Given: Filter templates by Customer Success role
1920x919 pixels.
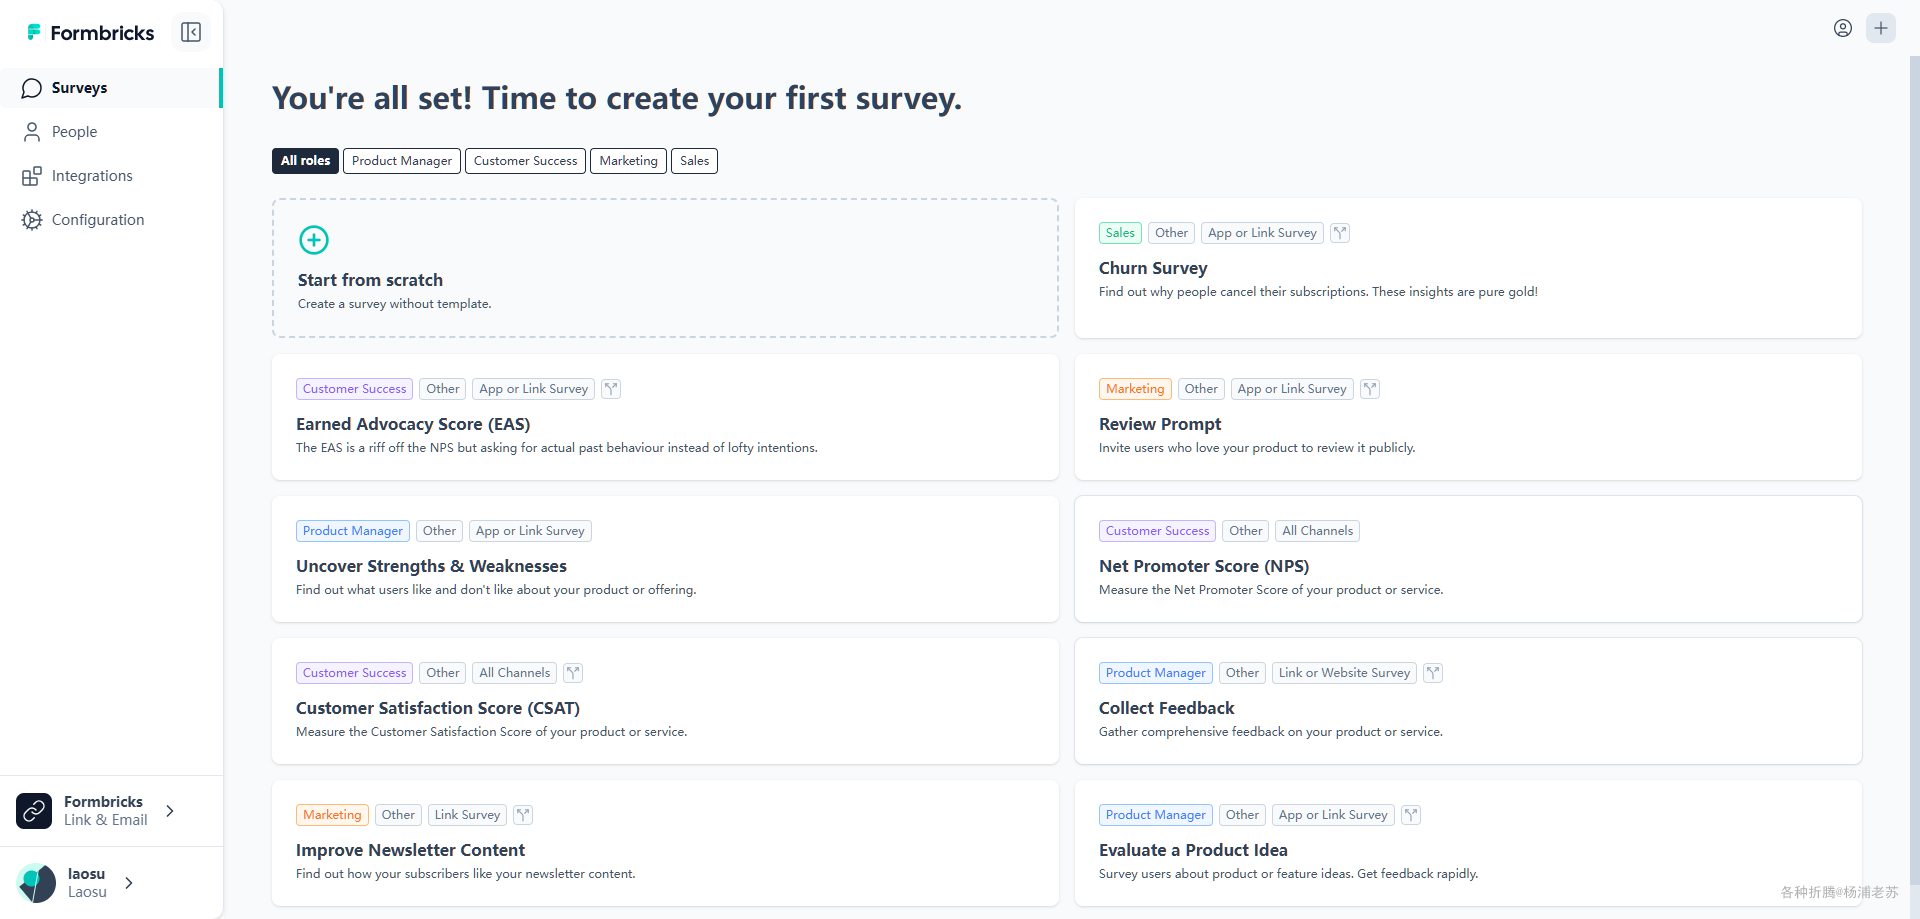Looking at the screenshot, I should click(525, 161).
